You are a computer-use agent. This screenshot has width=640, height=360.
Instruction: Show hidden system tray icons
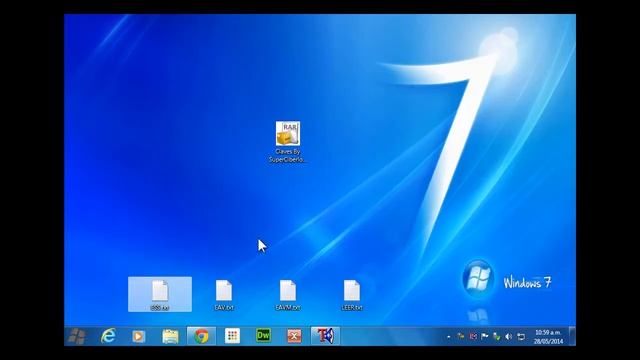click(x=449, y=337)
